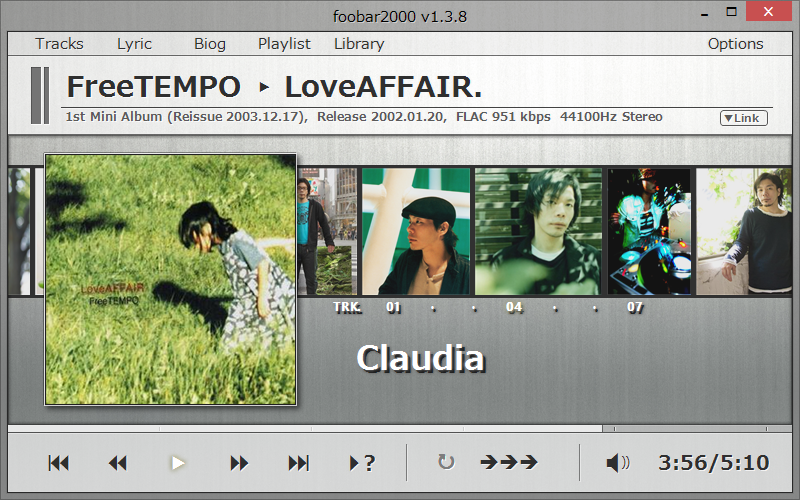Click the album title LoveAFFAIR.
The width and height of the screenshot is (800, 500).
(383, 87)
